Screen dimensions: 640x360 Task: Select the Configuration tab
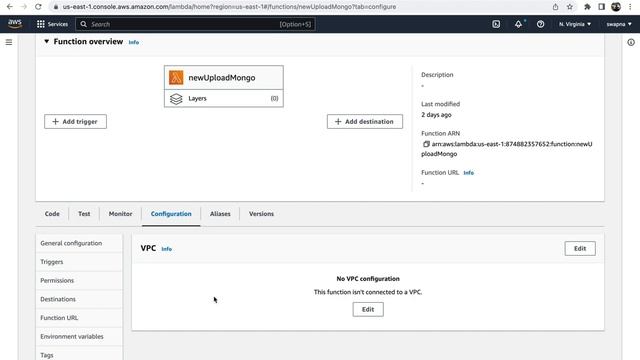[171, 214]
